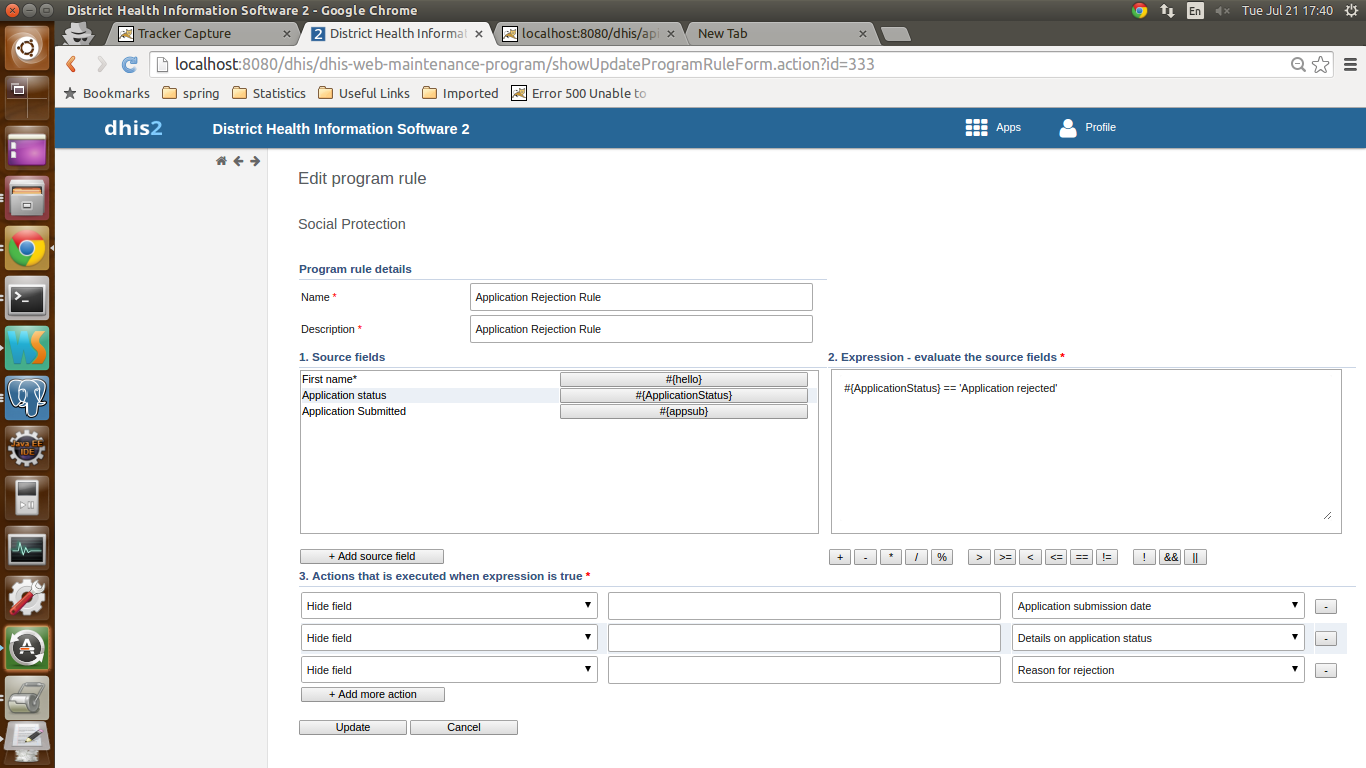Open the Application submission date dropdown
1366x768 pixels.
[1158, 606]
